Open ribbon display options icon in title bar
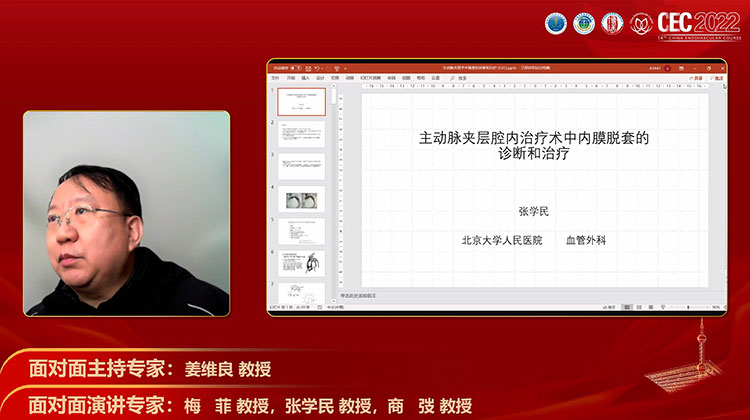 tap(681, 68)
